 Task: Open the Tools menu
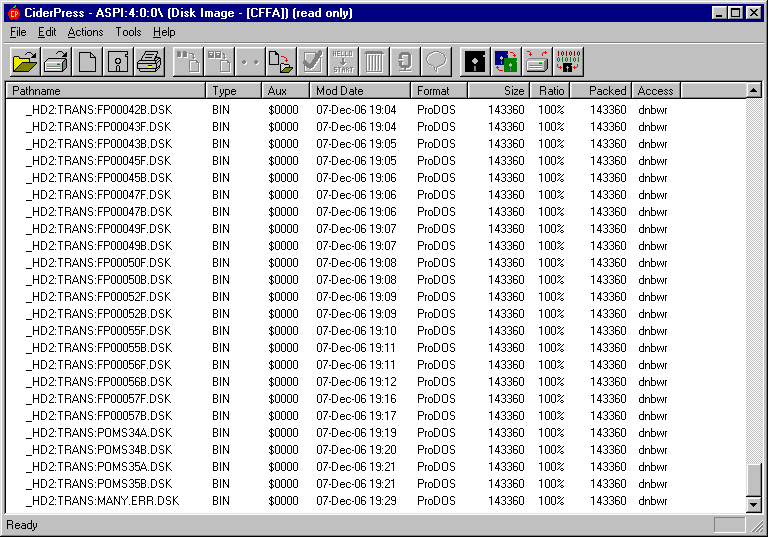click(x=128, y=32)
